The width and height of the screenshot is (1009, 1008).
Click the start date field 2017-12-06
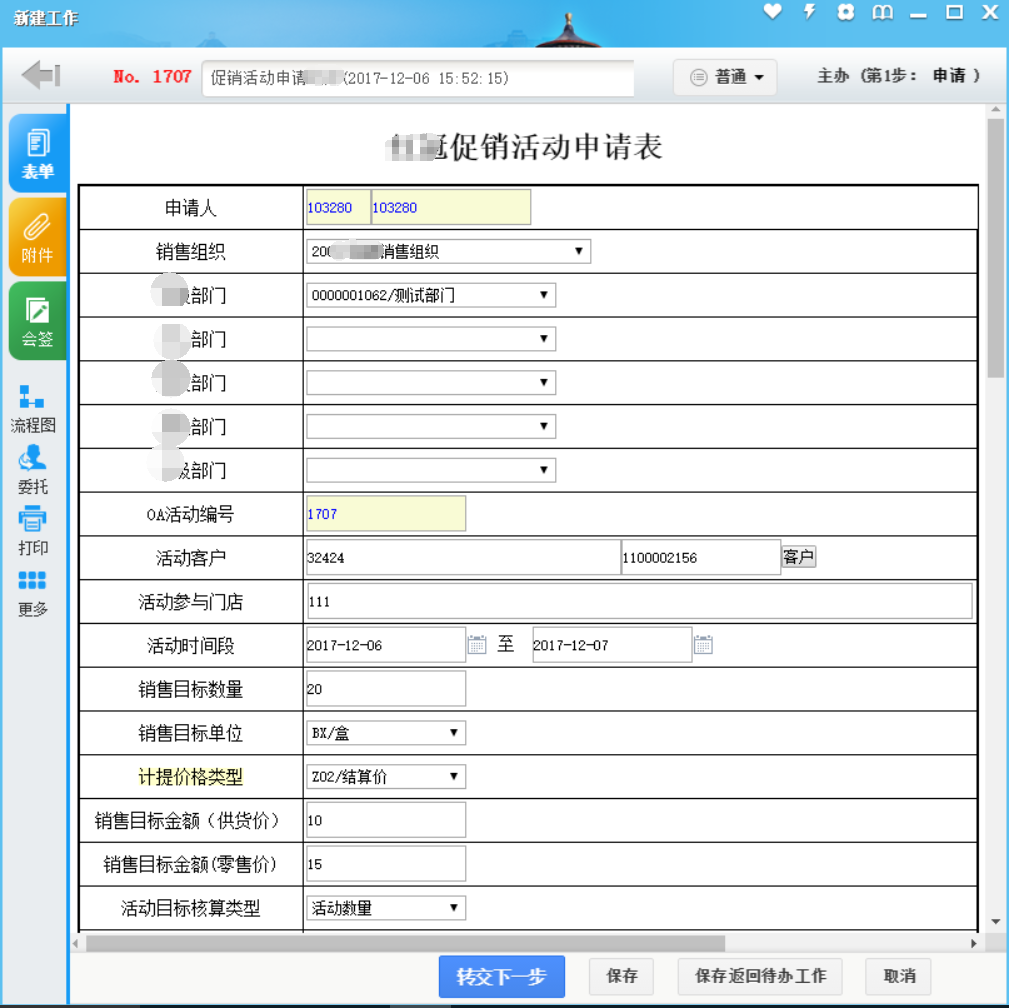pos(386,645)
